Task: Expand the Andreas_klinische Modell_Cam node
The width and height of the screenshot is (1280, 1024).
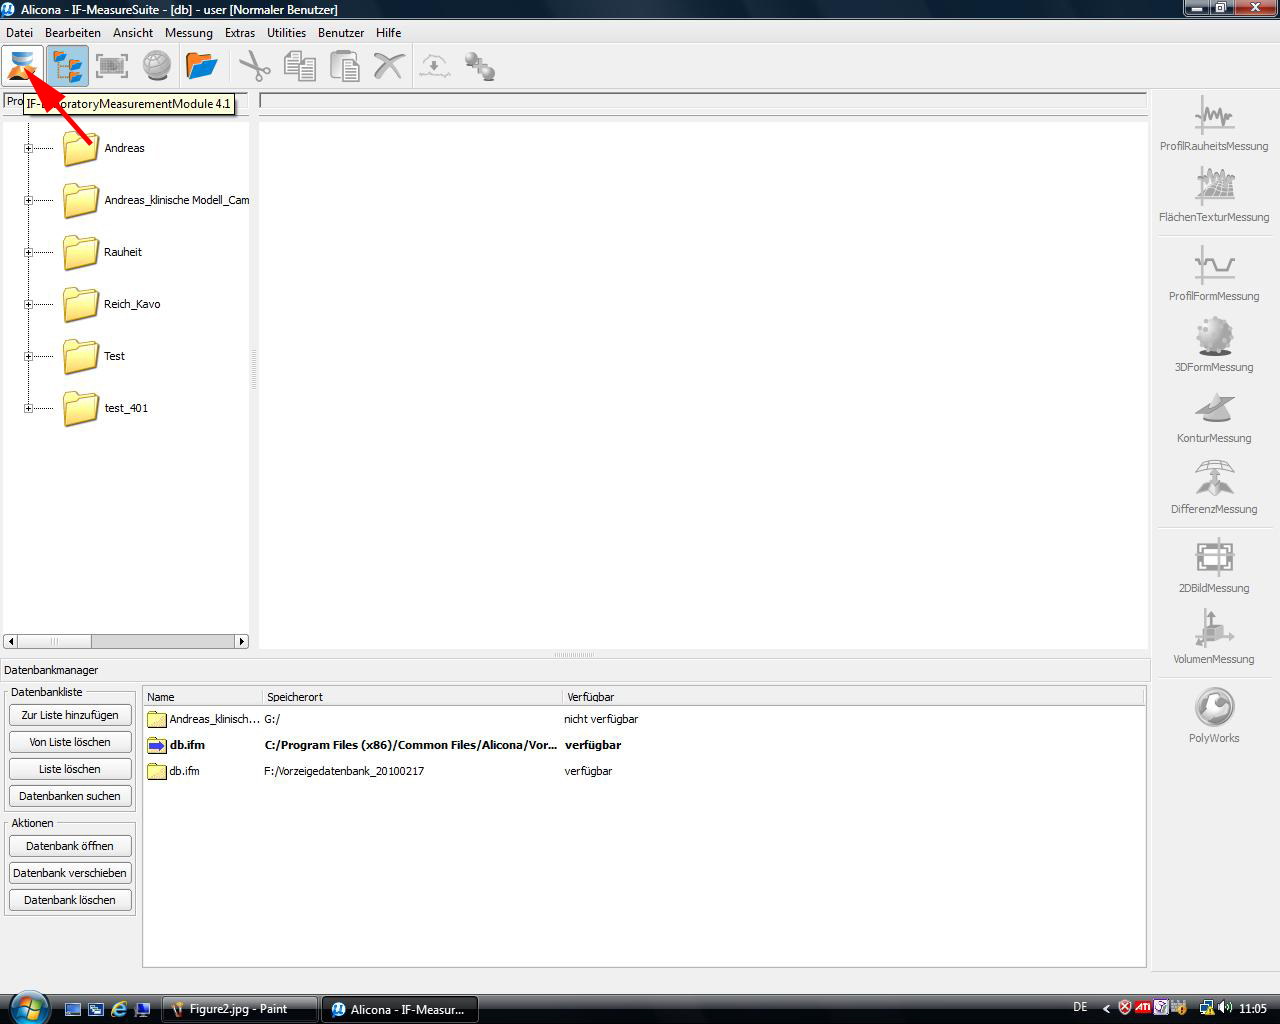Action: click(28, 200)
